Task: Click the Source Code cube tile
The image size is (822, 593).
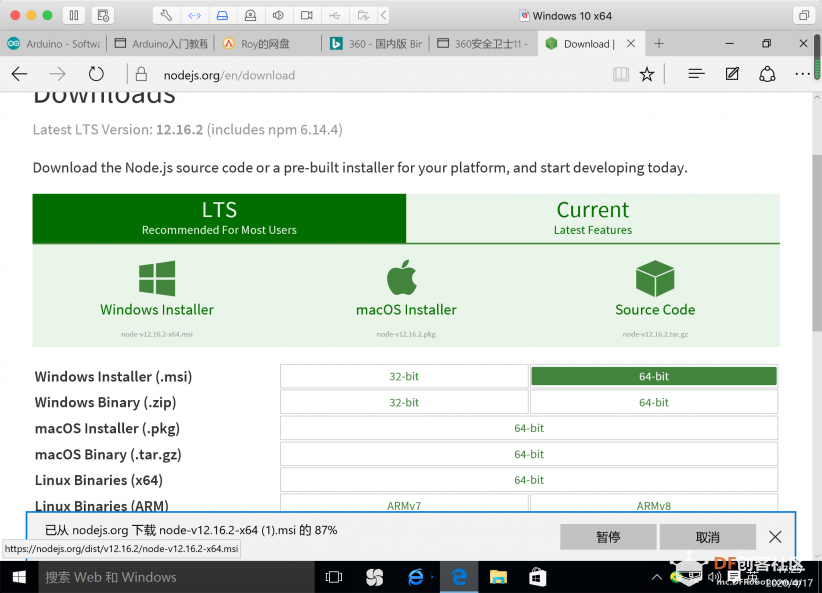Action: [x=655, y=296]
